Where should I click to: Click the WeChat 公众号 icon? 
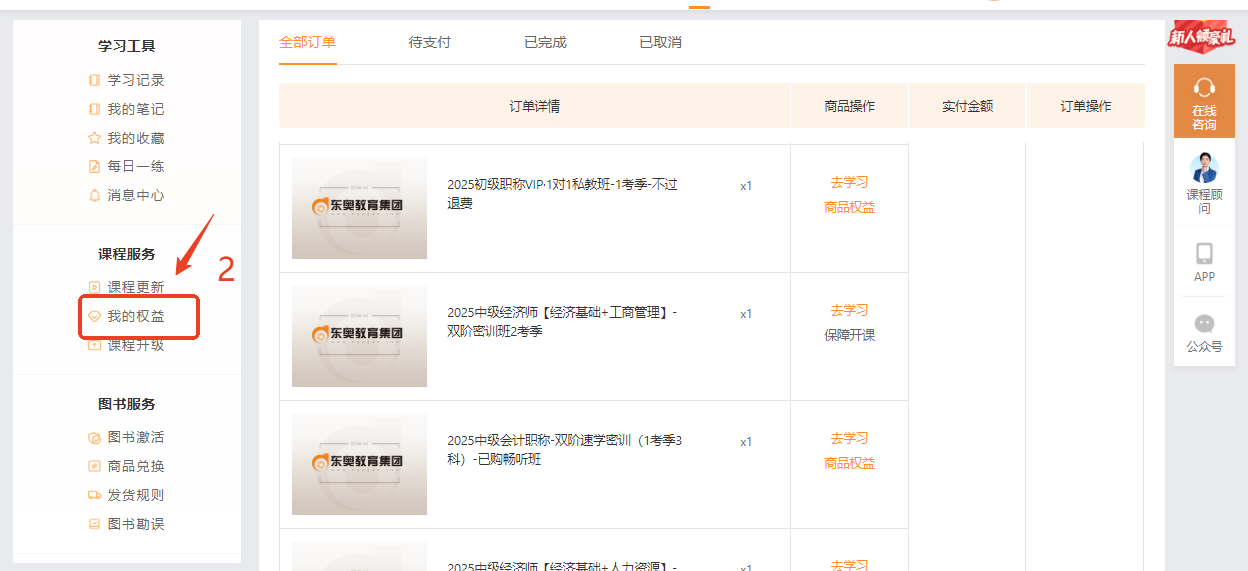pyautogui.click(x=1204, y=324)
